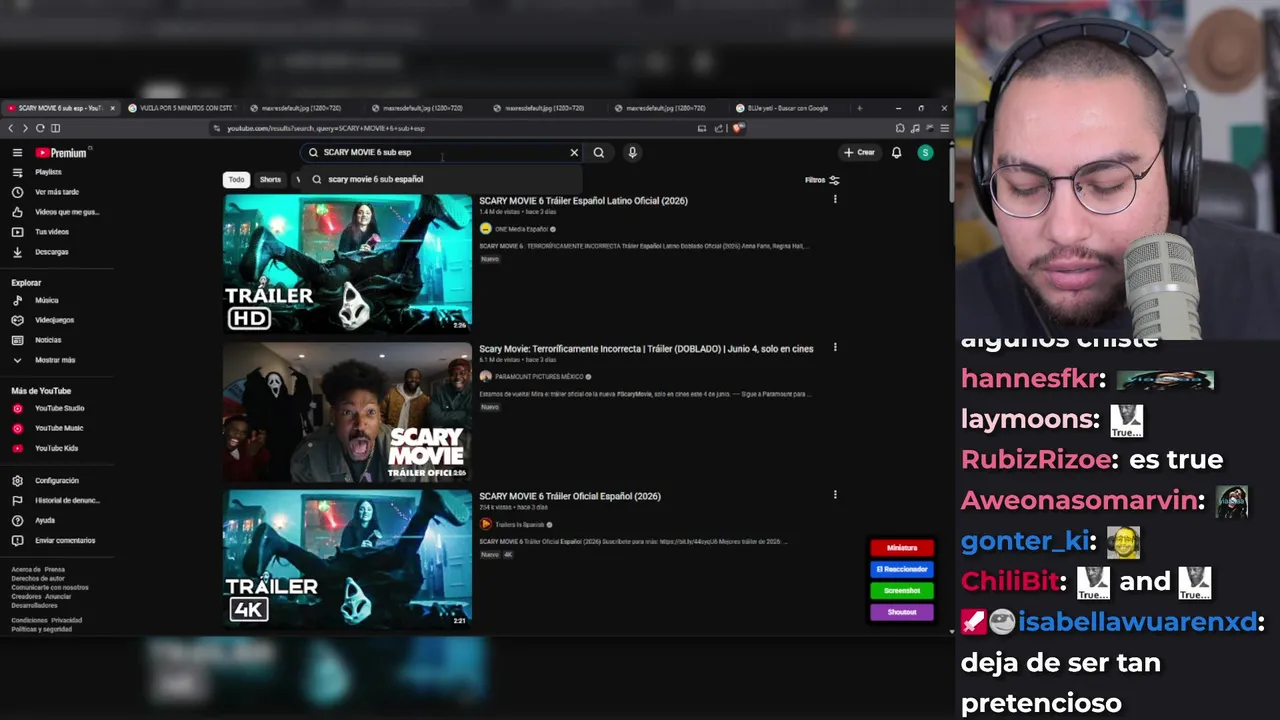Viewport: 1280px width, 720px height.
Task: Select the 'Shorts' filter chip
Action: (270, 180)
